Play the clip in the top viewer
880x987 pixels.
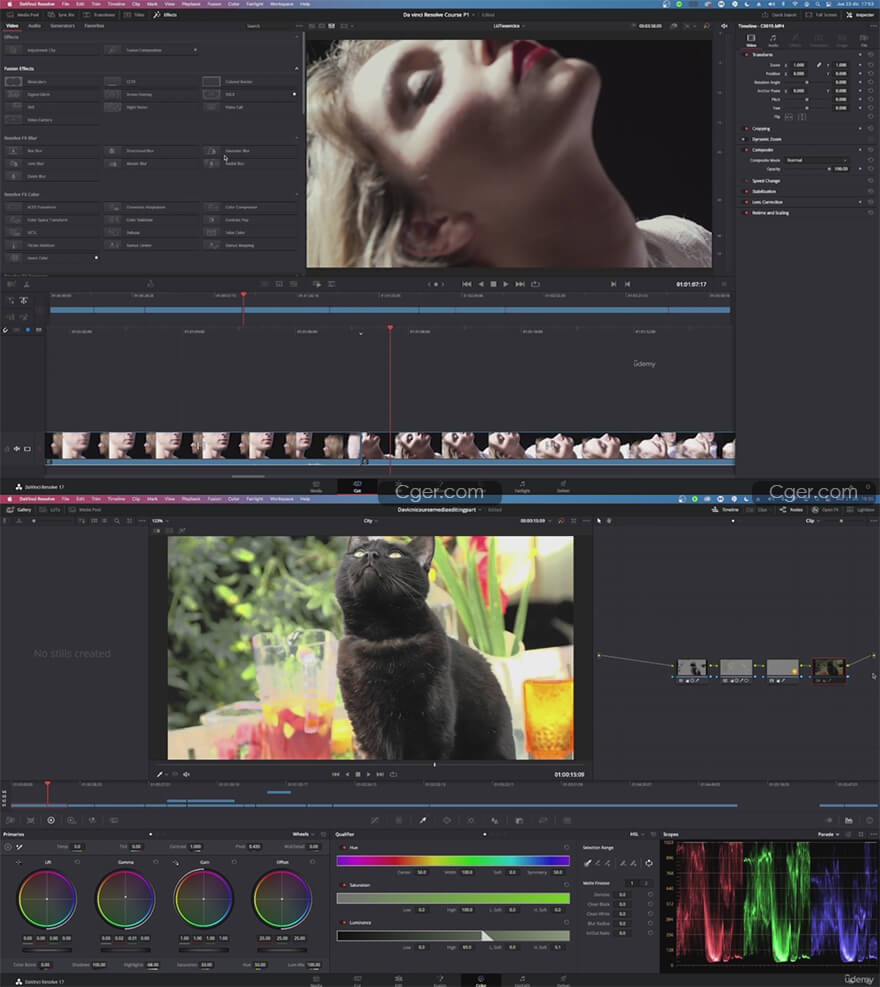click(x=506, y=284)
